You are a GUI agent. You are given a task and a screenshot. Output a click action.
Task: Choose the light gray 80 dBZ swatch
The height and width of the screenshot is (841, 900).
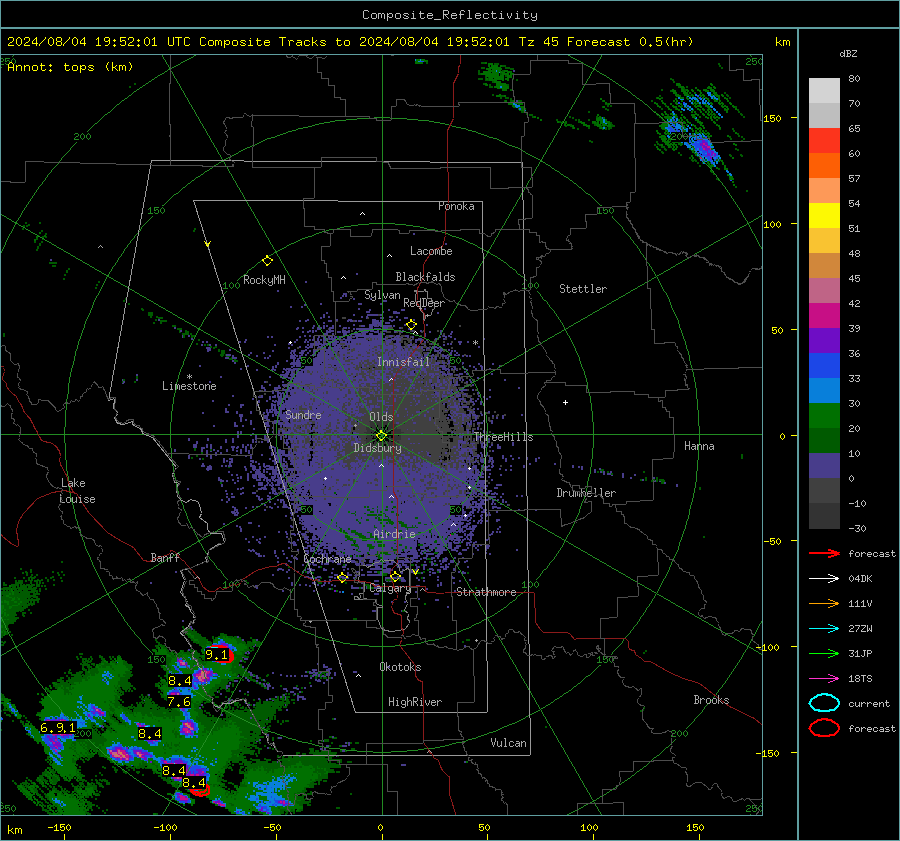[x=824, y=91]
